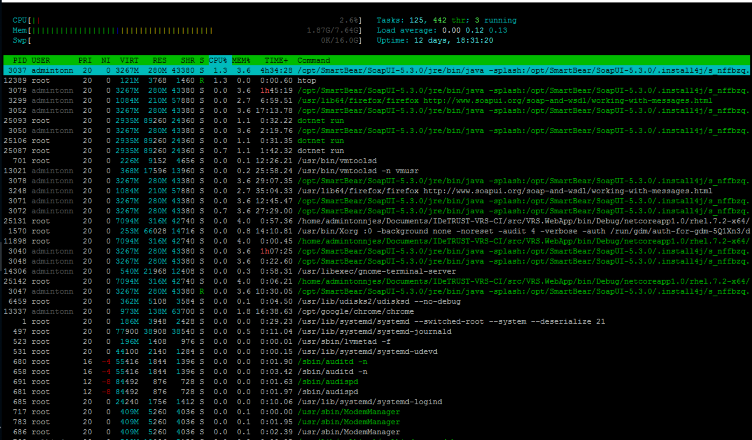Select the dotnet run row PID 25106

pyautogui.click(x=376, y=141)
